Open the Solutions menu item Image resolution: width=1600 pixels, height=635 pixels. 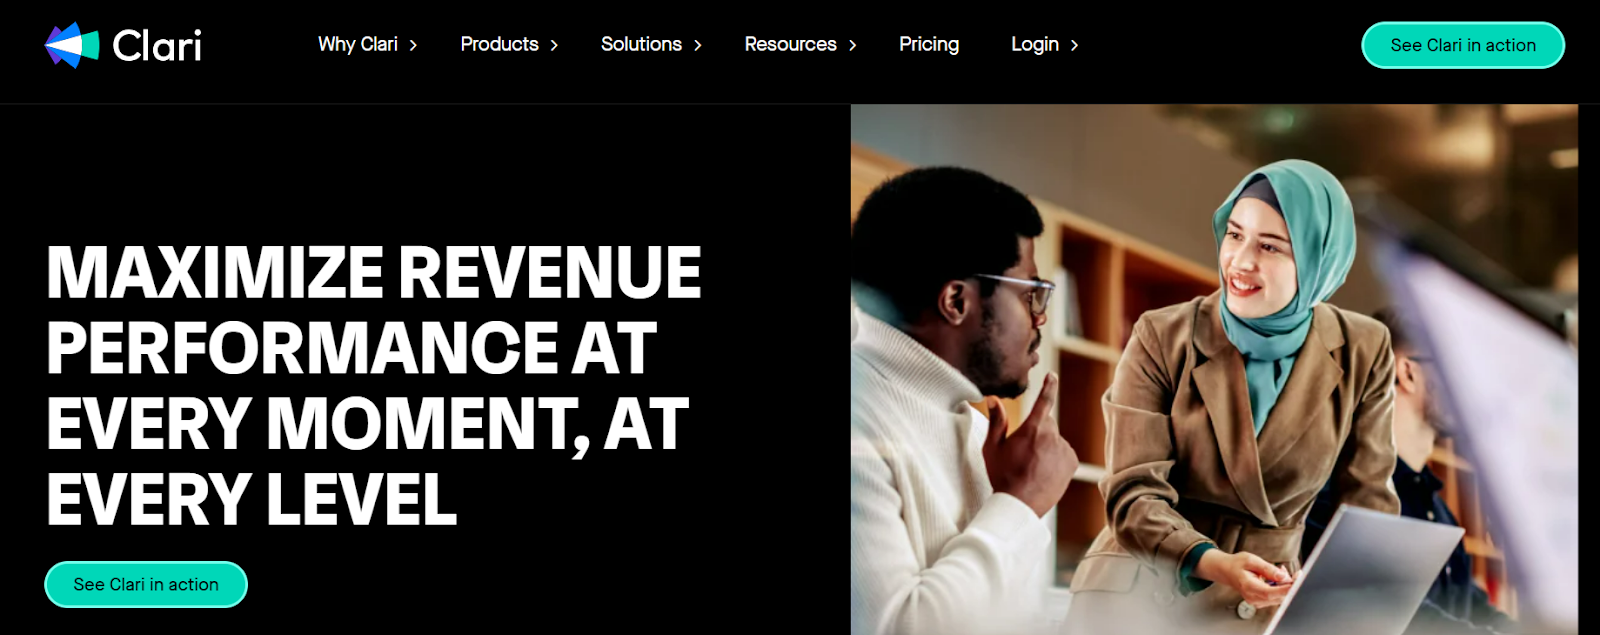[x=641, y=44]
